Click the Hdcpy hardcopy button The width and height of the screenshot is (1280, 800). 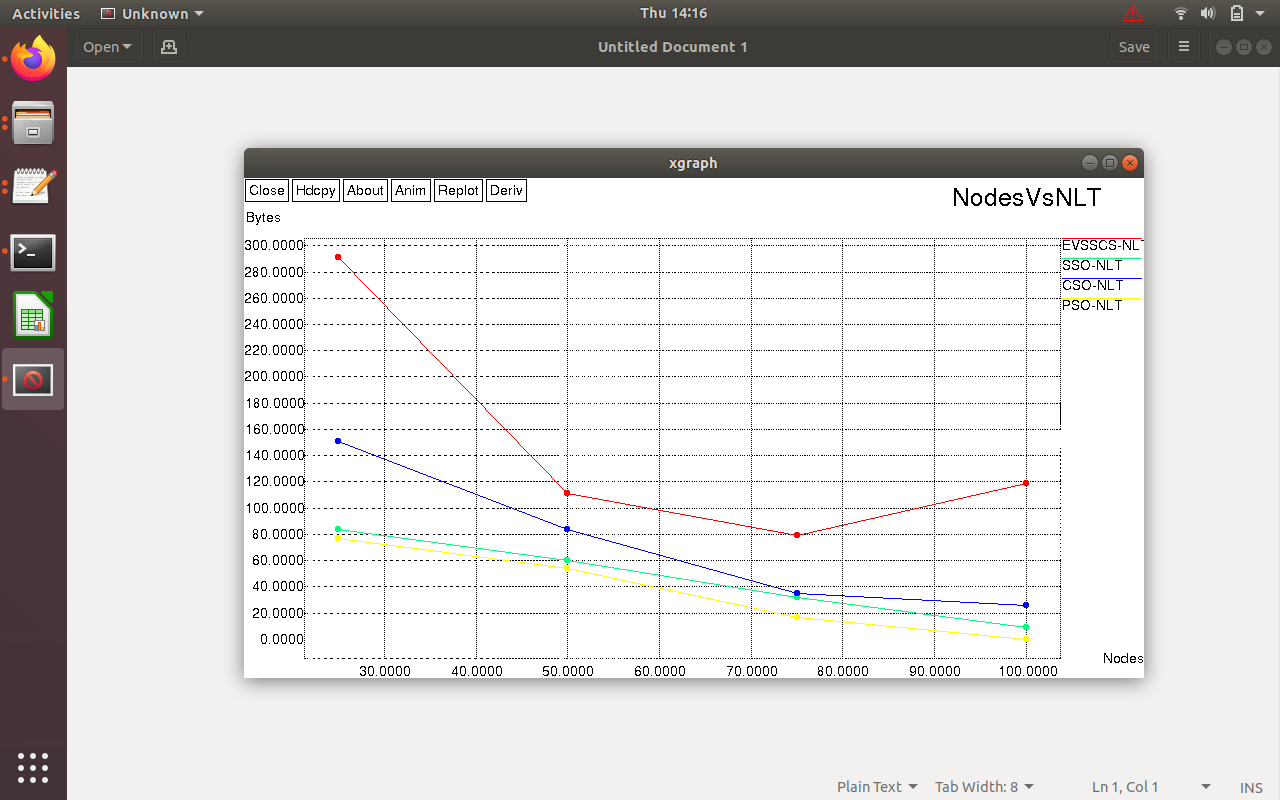pyautogui.click(x=316, y=190)
